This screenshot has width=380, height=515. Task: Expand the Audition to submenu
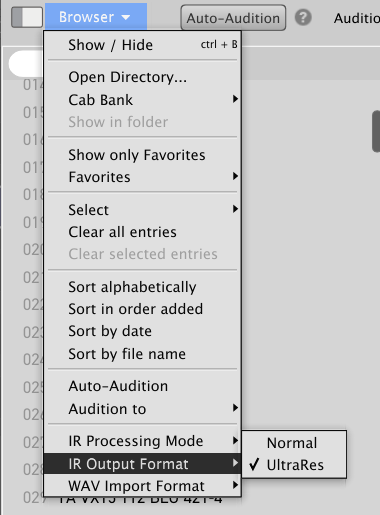142,409
